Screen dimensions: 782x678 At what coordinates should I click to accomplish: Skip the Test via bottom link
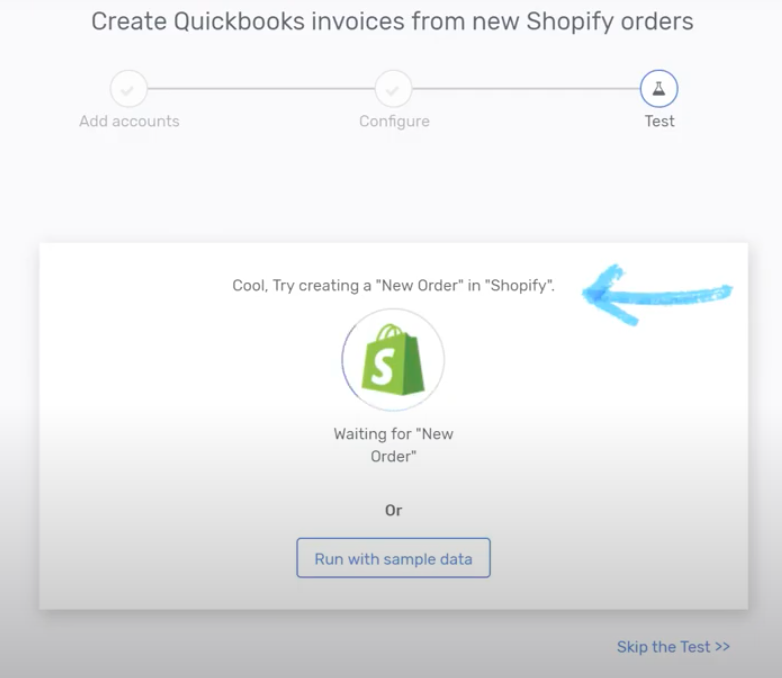[673, 647]
